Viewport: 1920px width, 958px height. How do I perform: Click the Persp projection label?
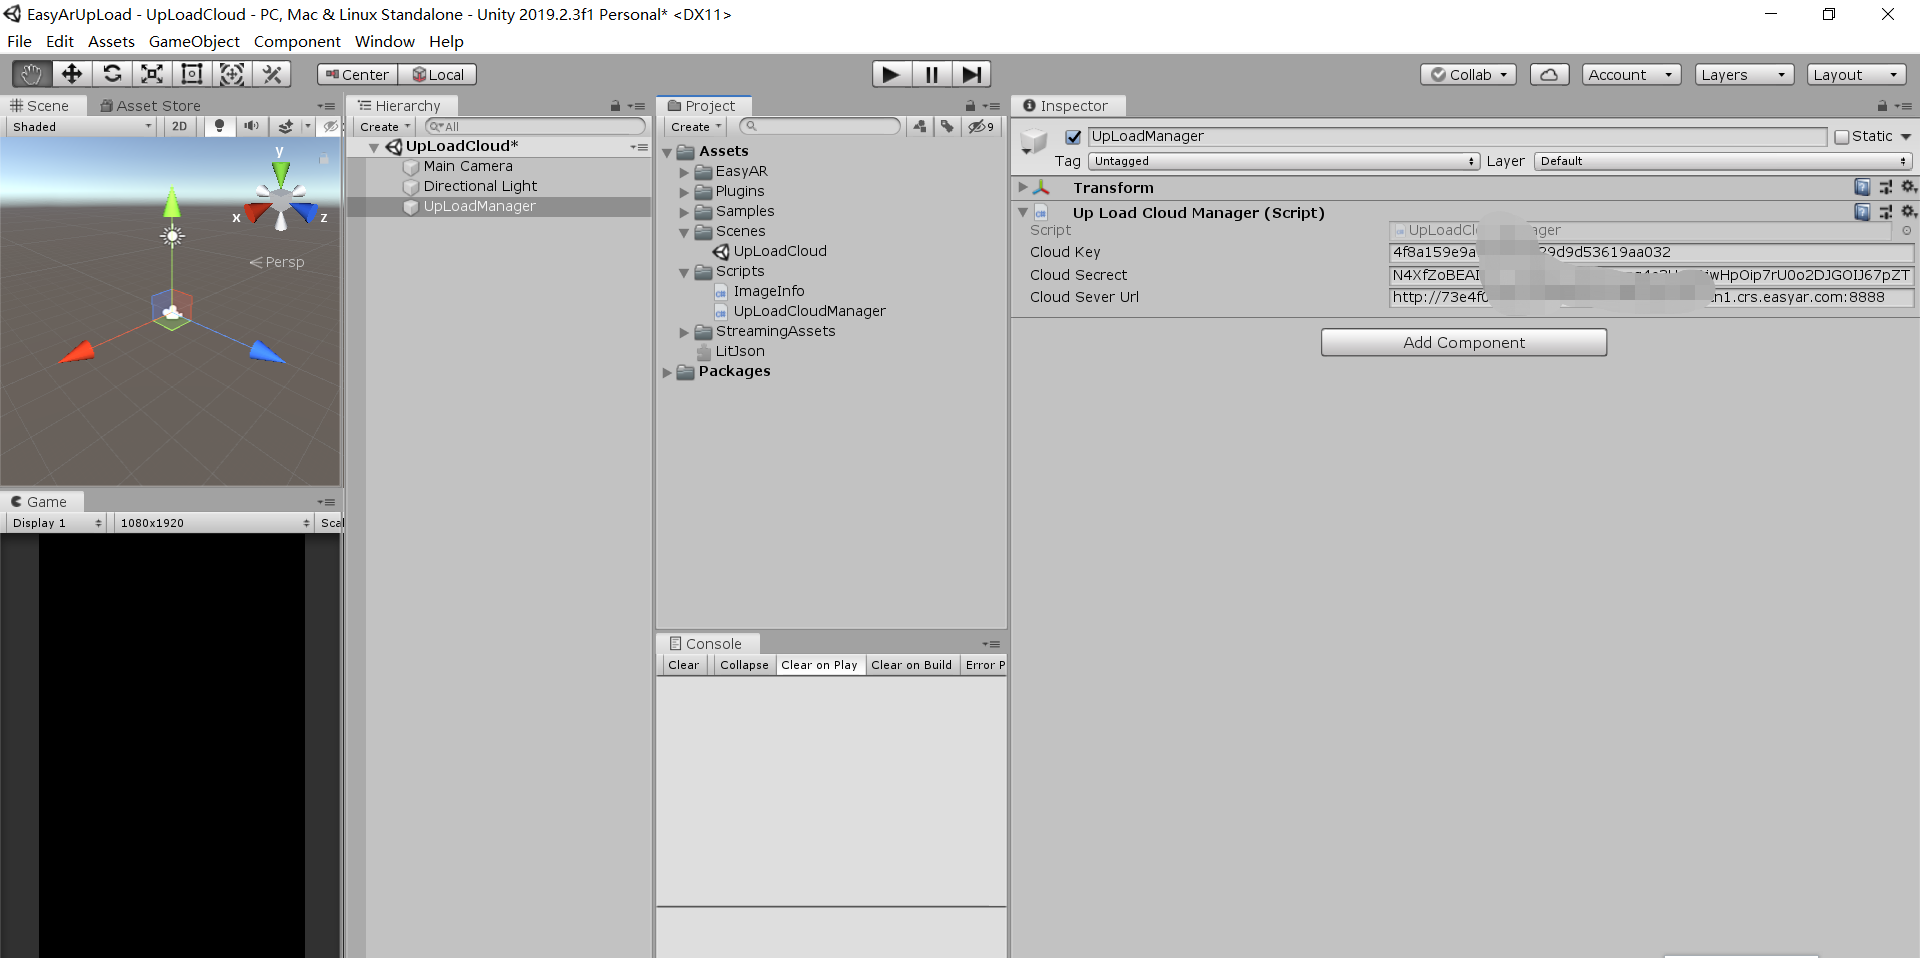coord(277,262)
